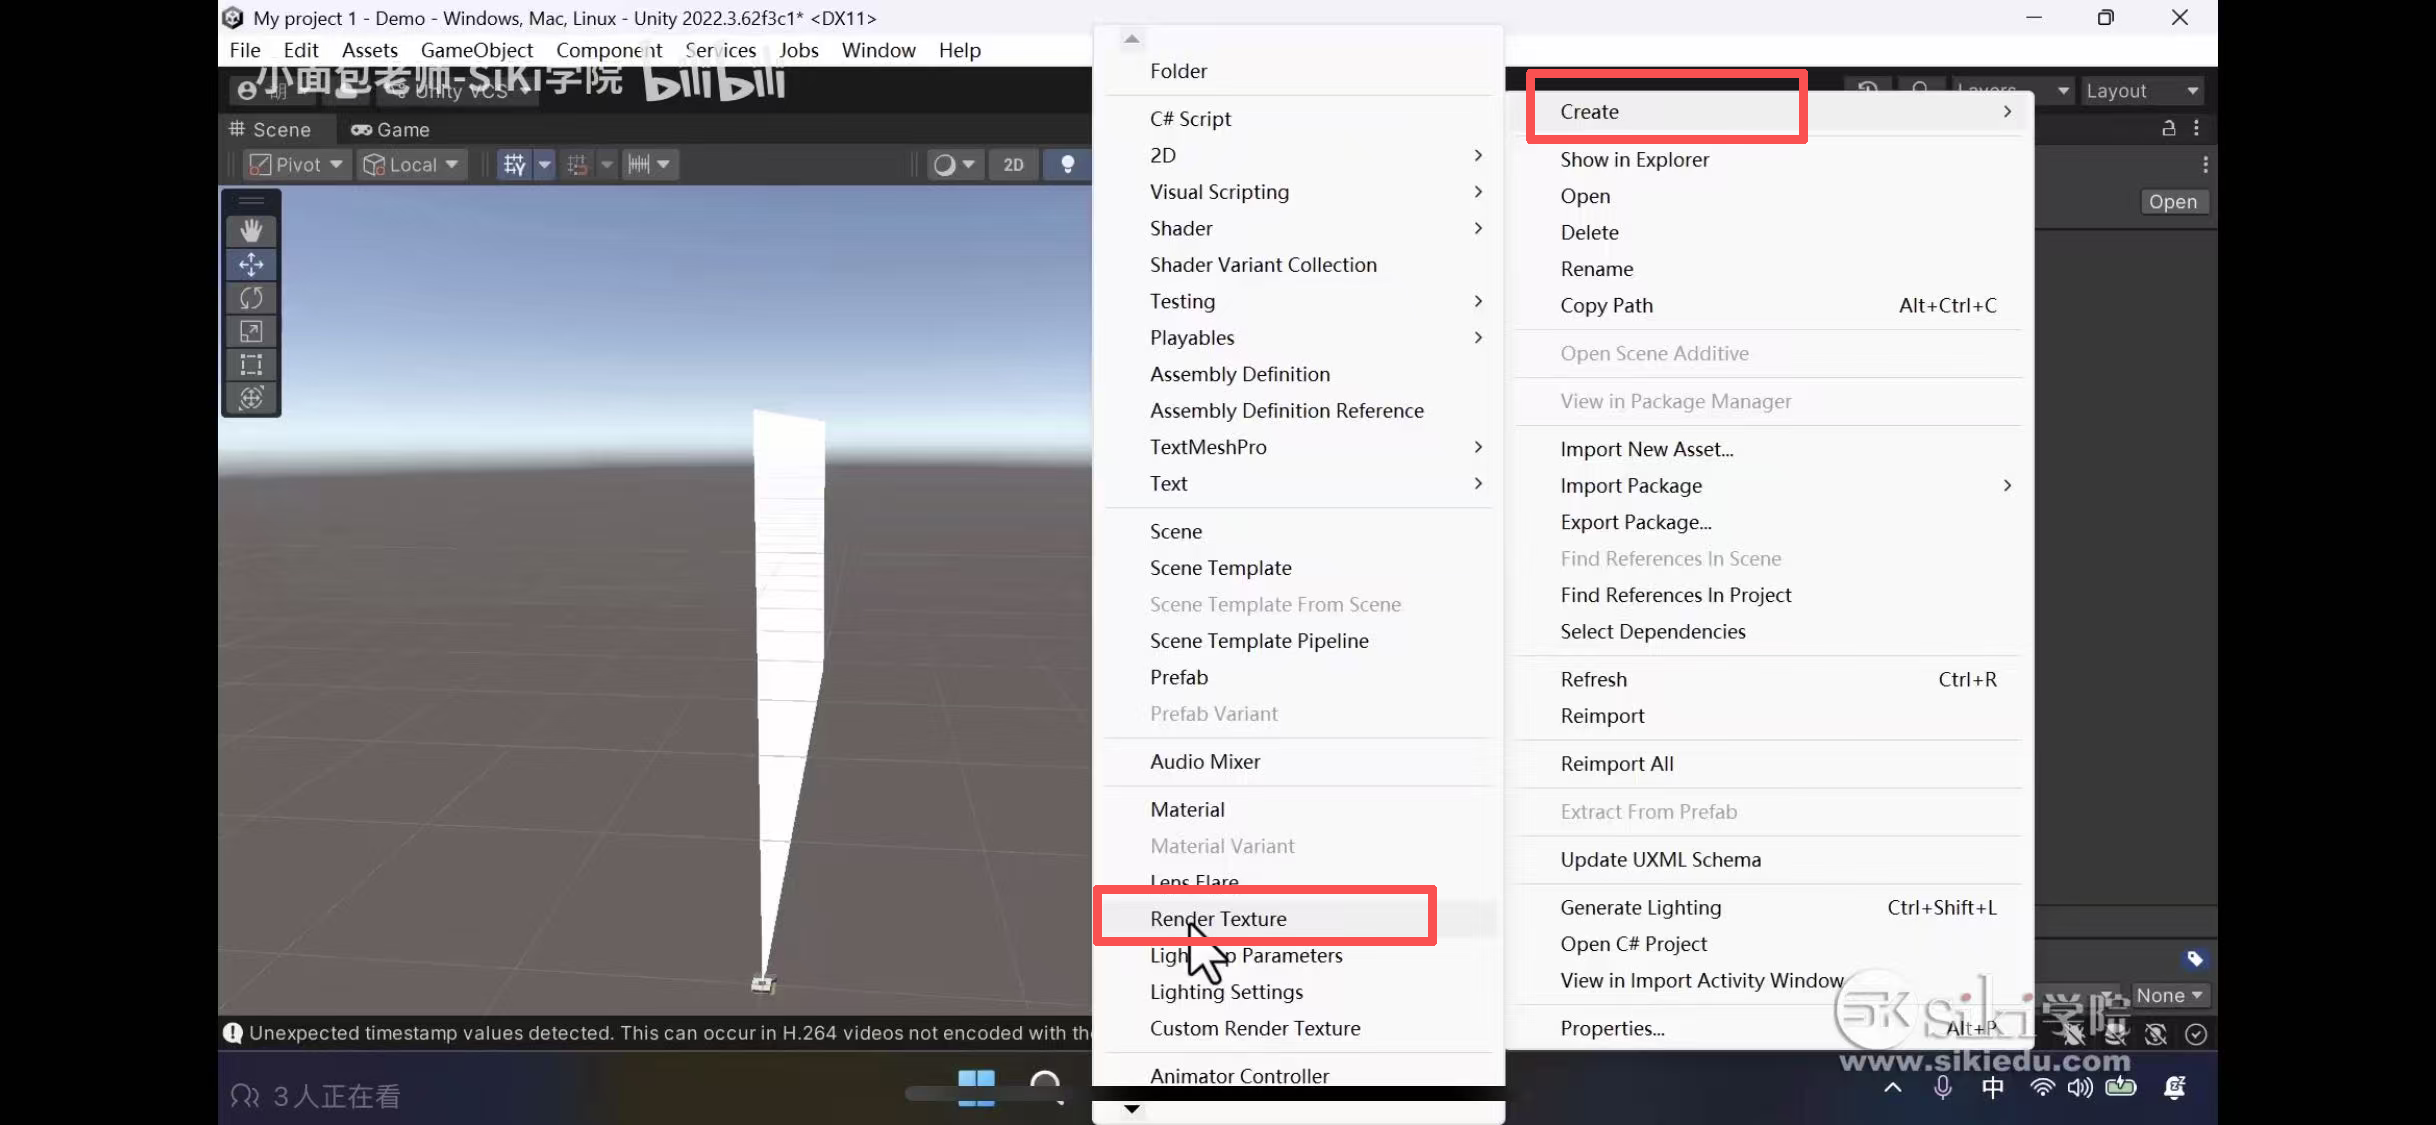
Task: Open the None asset bundle dropdown
Action: click(x=2169, y=995)
